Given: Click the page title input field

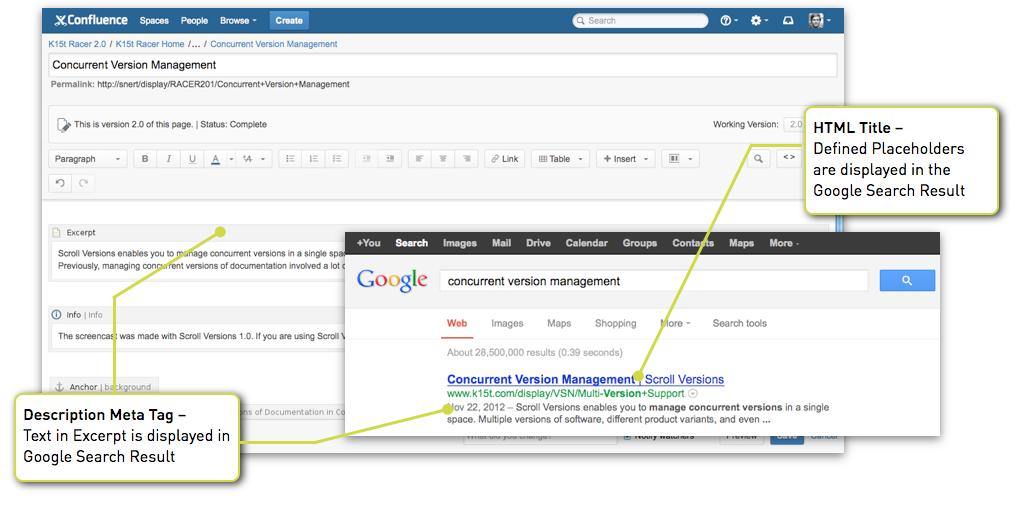Looking at the screenshot, I should tap(443, 65).
